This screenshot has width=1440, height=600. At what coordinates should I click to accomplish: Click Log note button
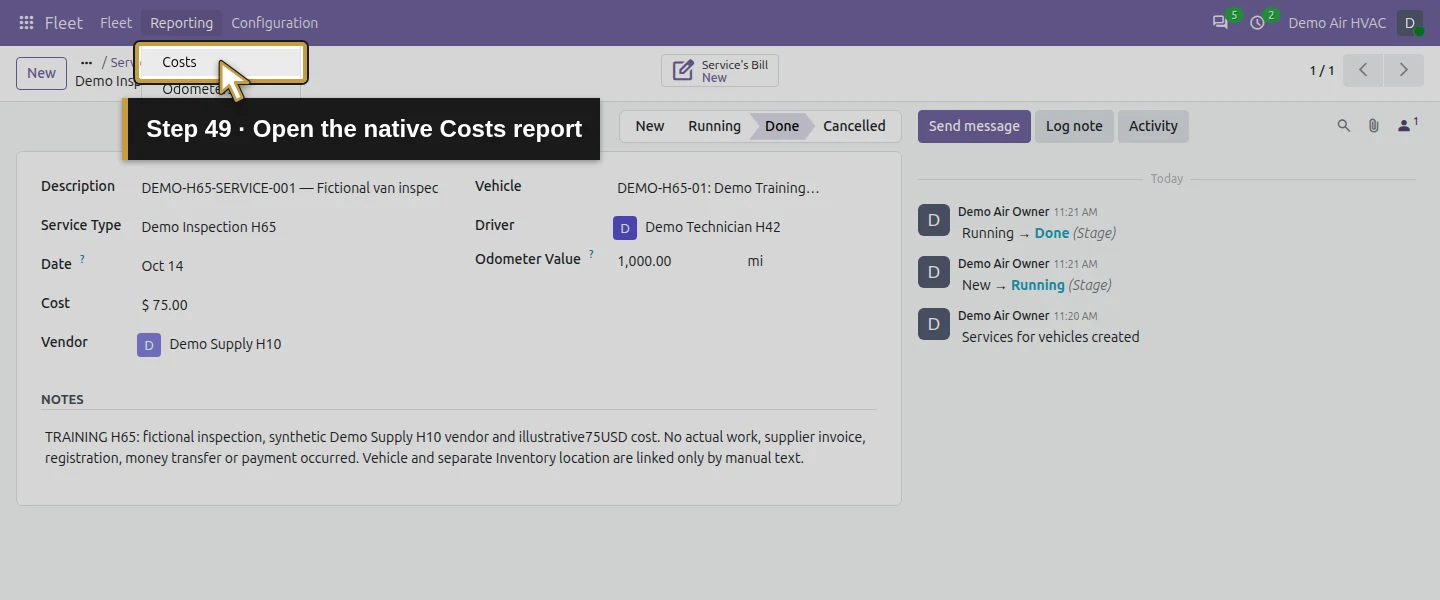(1074, 126)
